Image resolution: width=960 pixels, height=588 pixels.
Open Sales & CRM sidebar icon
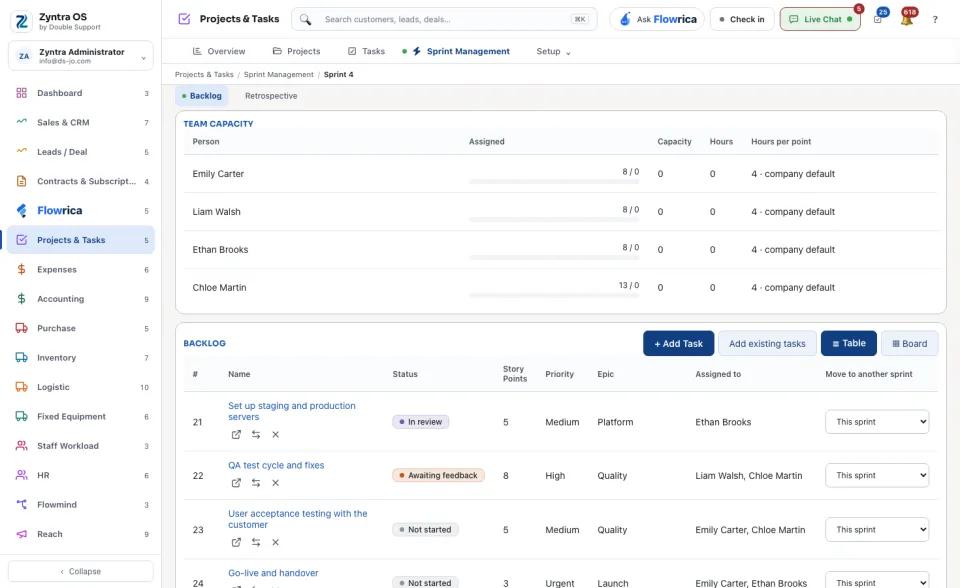click(x=21, y=122)
